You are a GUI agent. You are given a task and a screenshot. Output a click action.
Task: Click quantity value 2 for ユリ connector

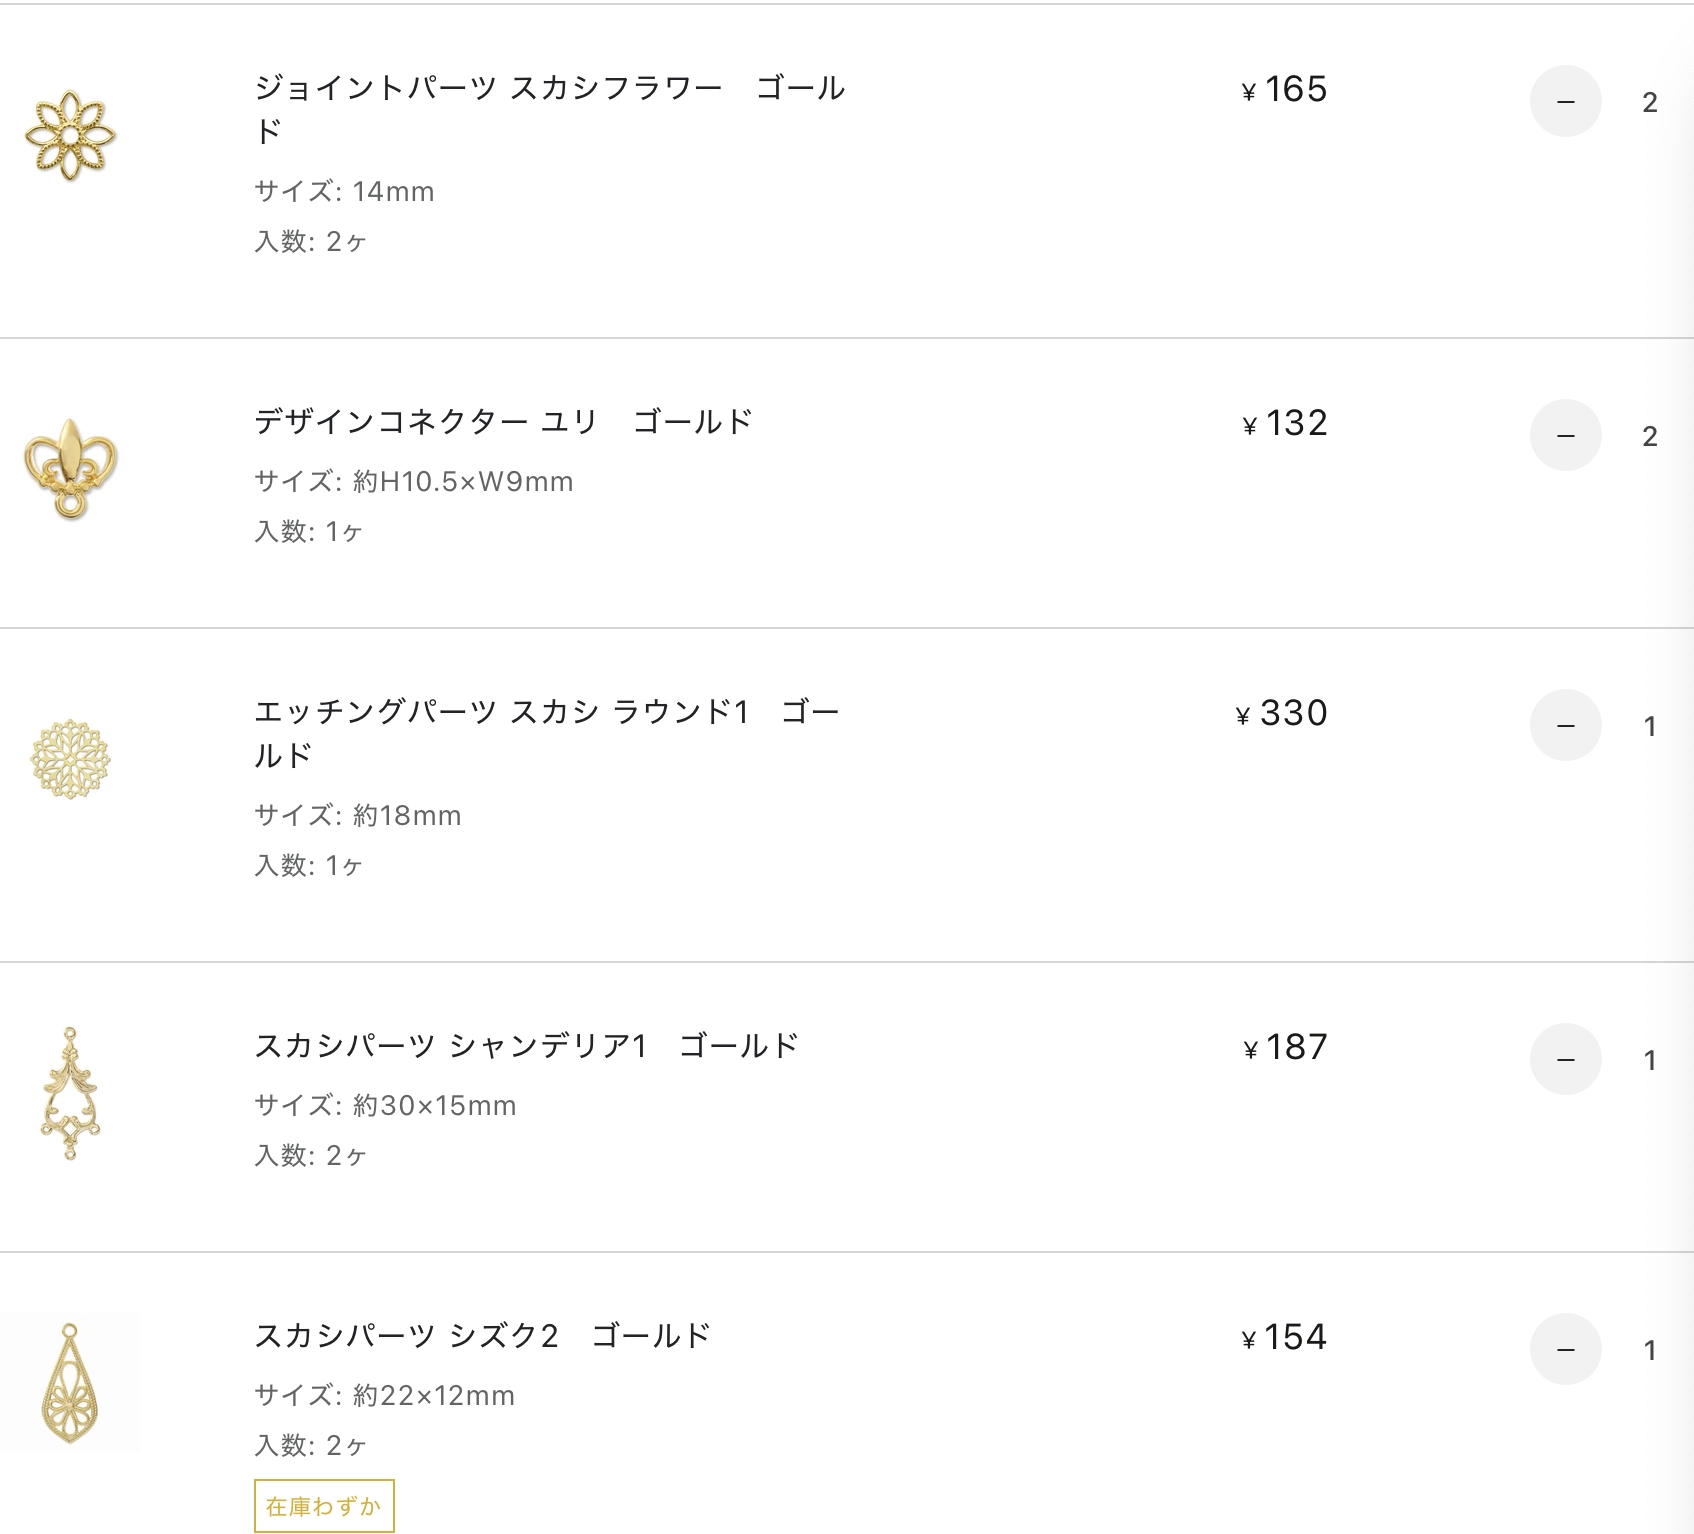click(x=1650, y=436)
